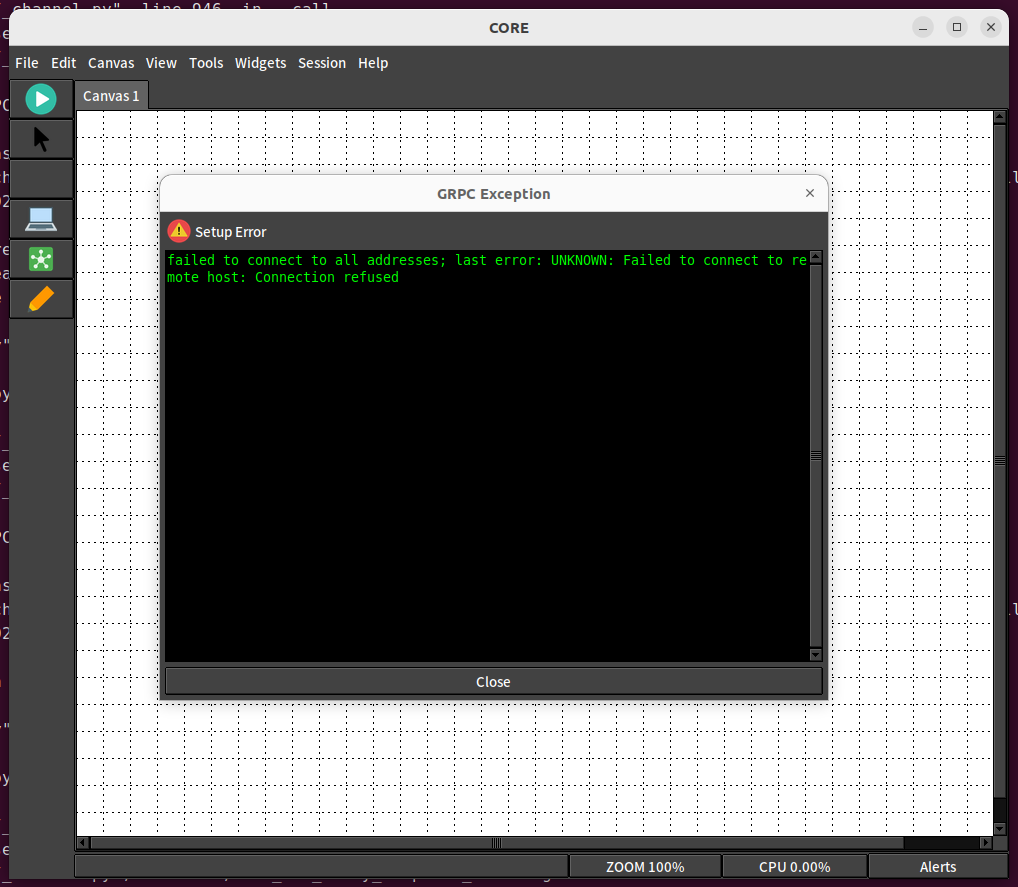1018x887 pixels.
Task: Open the Help menu
Action: [373, 63]
